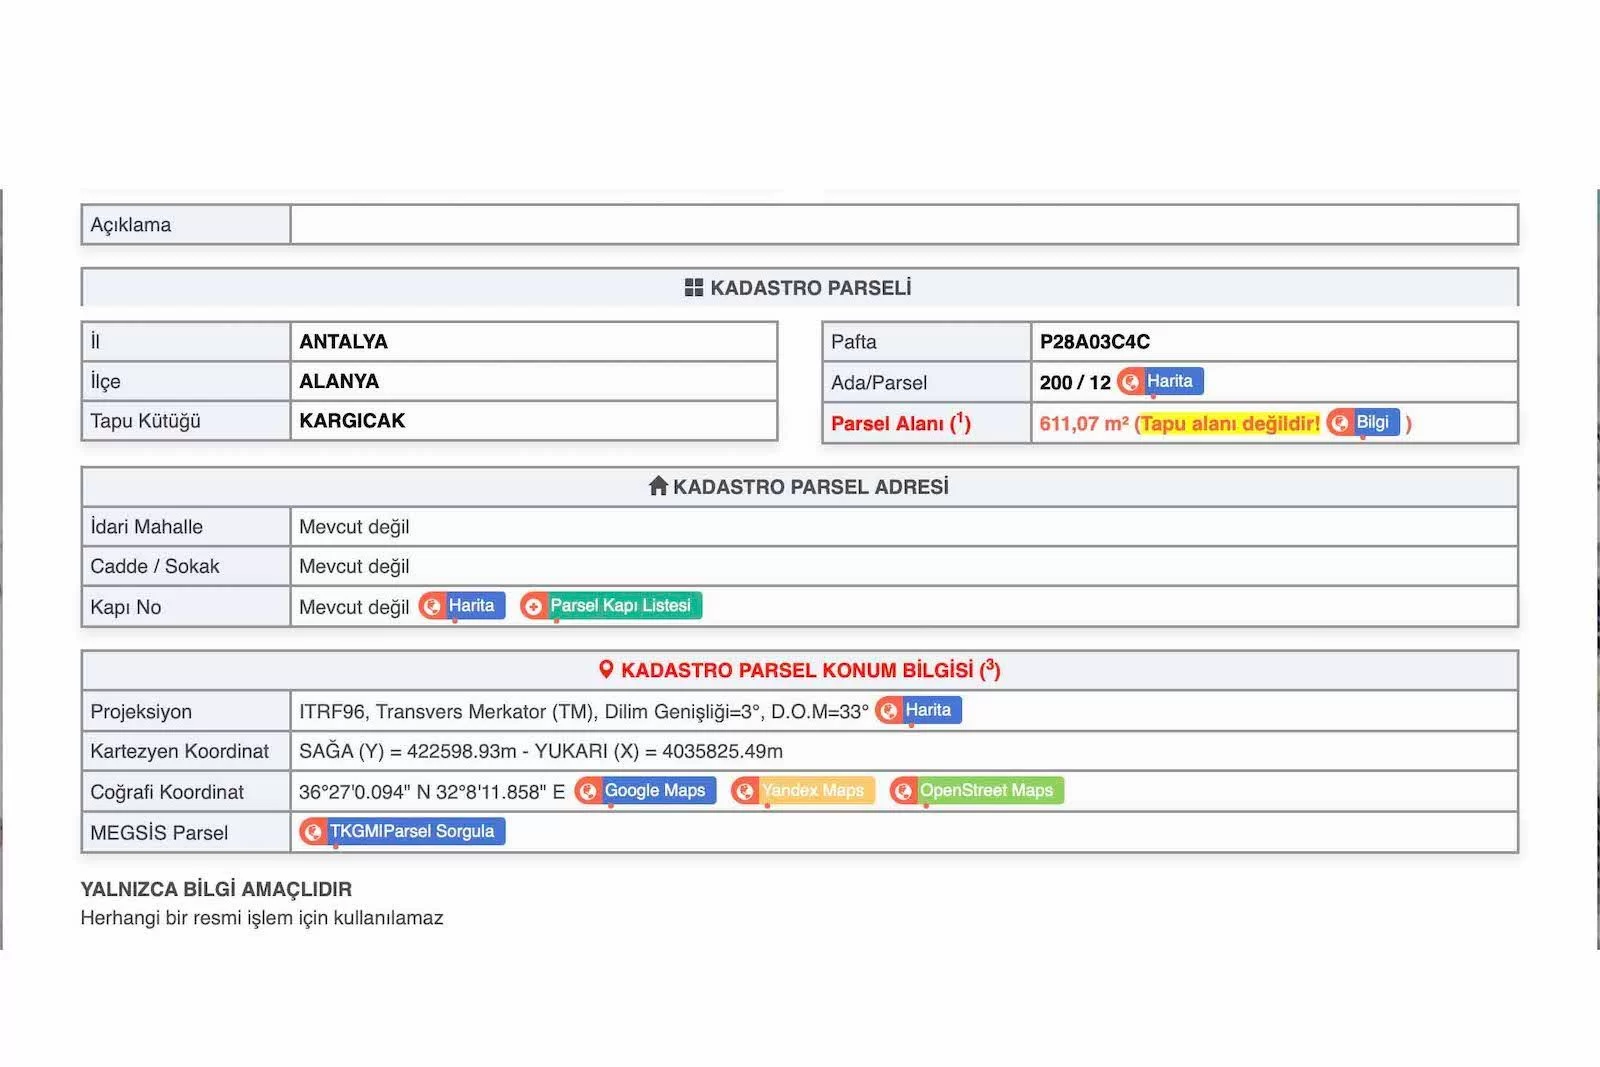This screenshot has height=1067, width=1600.
Task: Select Pafta value P28A03C4C
Action: click(1095, 342)
